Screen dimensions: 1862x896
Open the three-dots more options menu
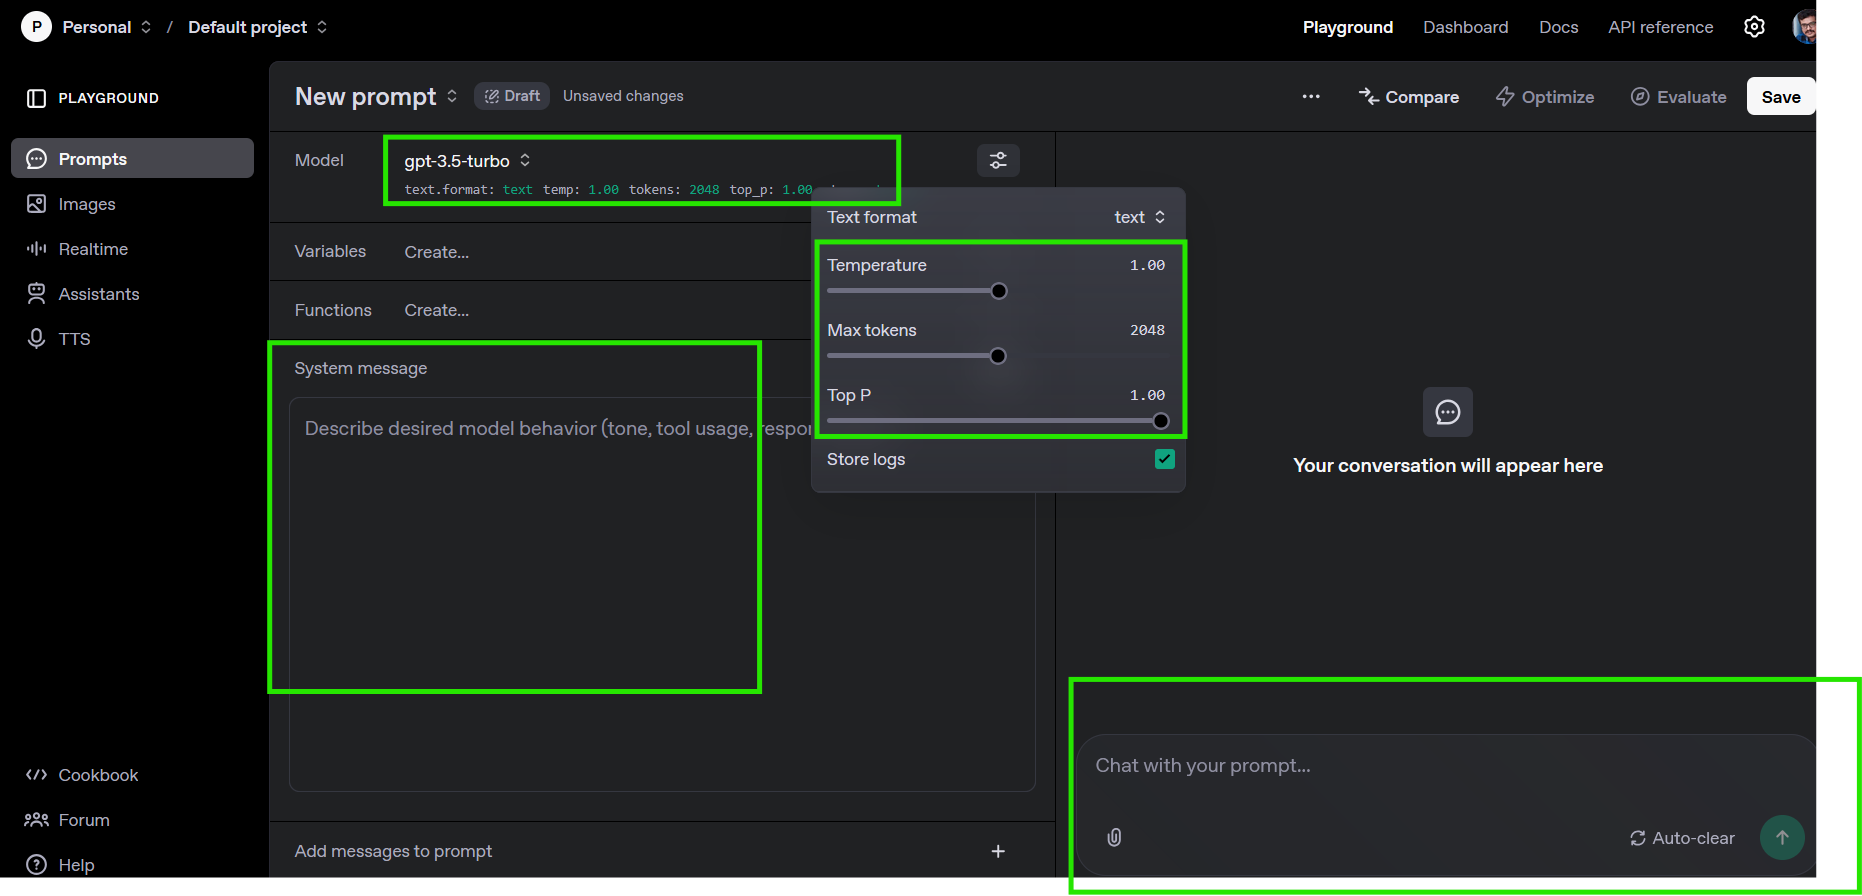pos(1310,97)
